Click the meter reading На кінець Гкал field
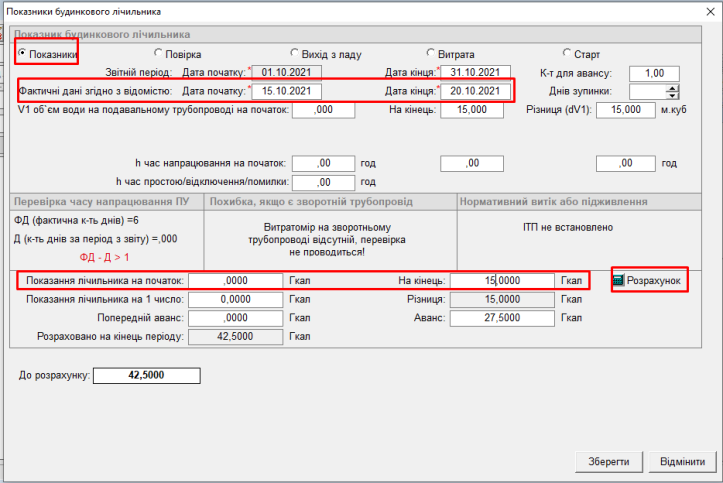This screenshot has width=723, height=483. (x=501, y=281)
